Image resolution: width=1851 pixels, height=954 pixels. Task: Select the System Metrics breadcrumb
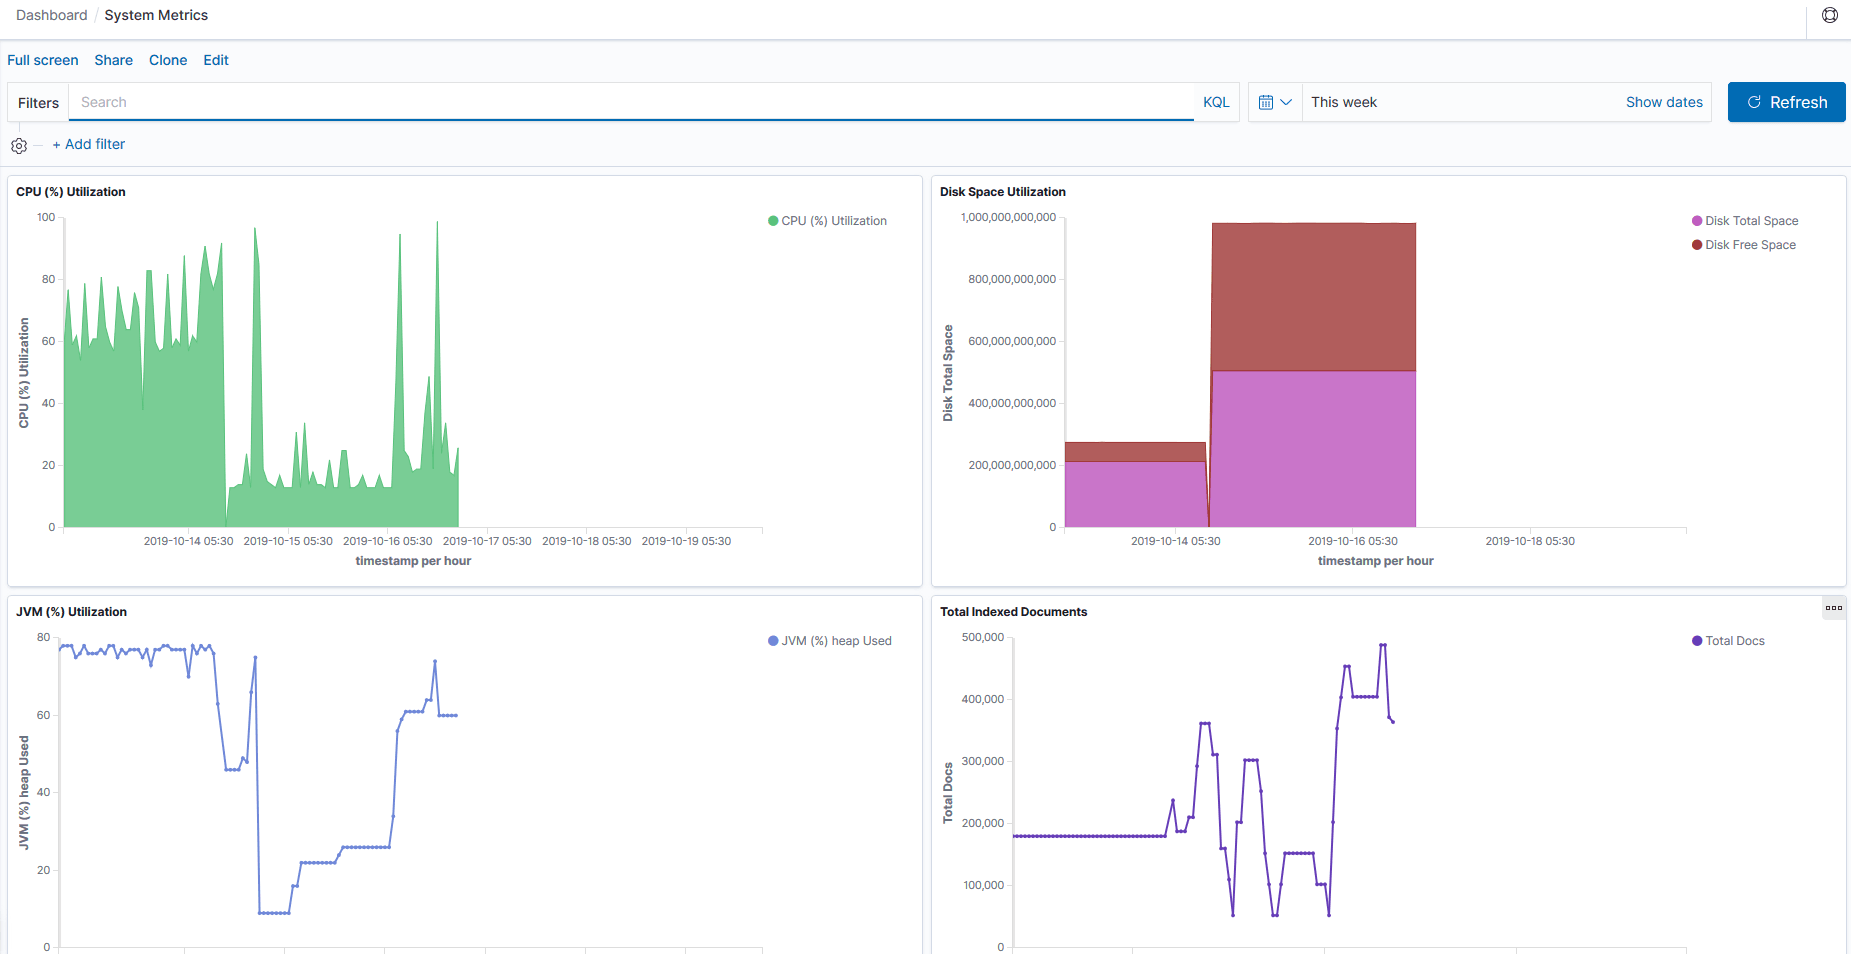pyautogui.click(x=156, y=15)
